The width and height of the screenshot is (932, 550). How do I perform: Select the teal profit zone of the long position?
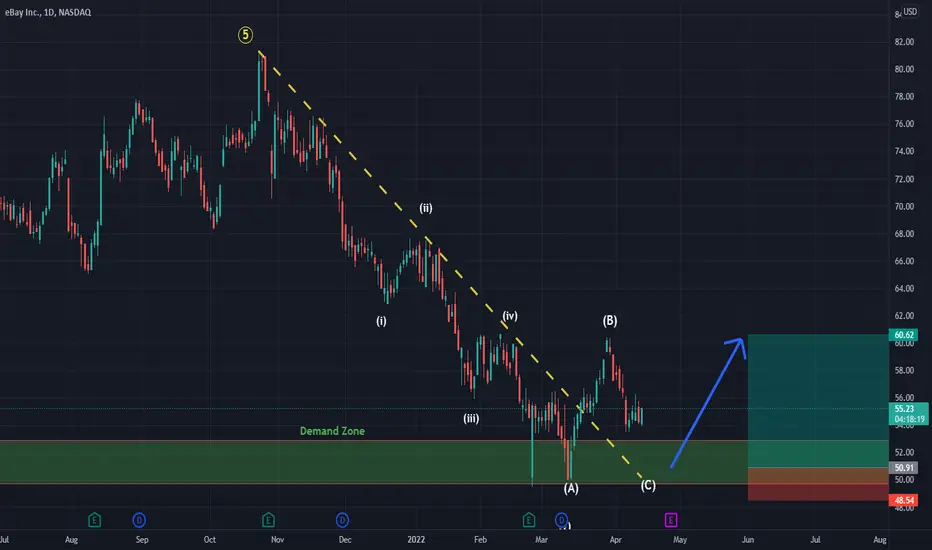pyautogui.click(x=818, y=401)
